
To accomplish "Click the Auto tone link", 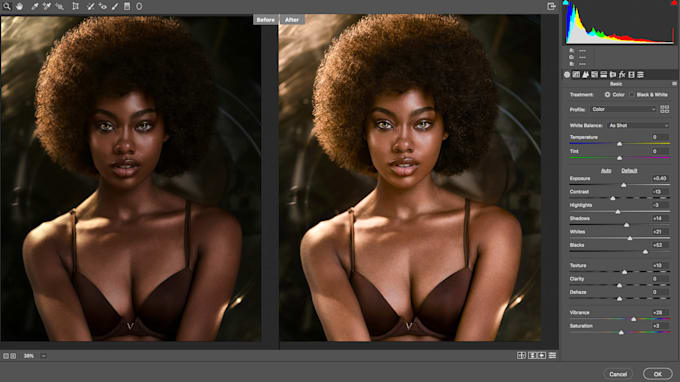I will click(x=606, y=171).
